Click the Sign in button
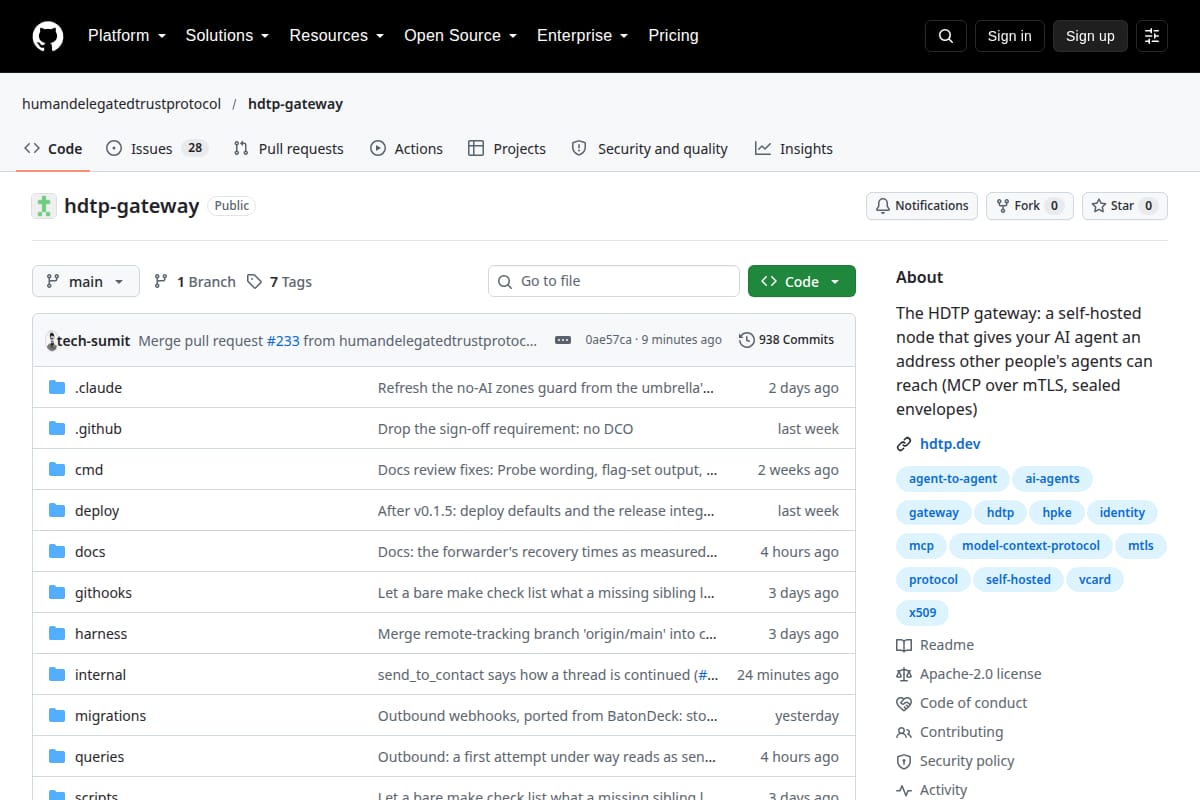 1009,36
